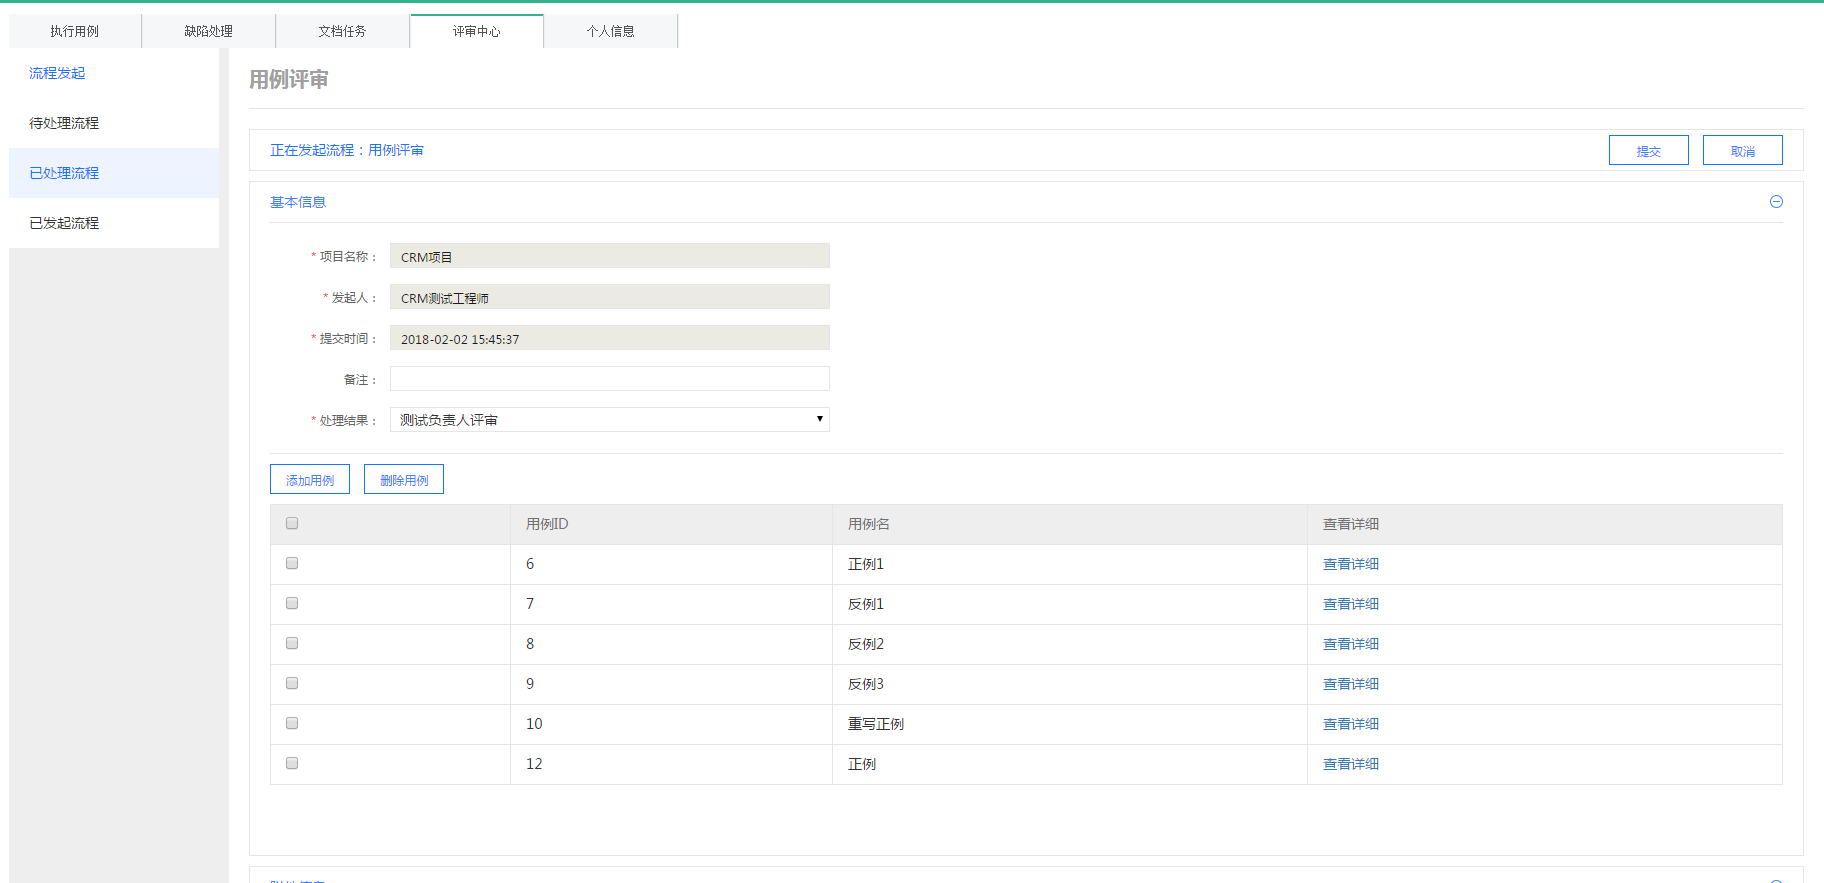The height and width of the screenshot is (883, 1824).
Task: Click the 删除用例 button
Action: coord(404,480)
